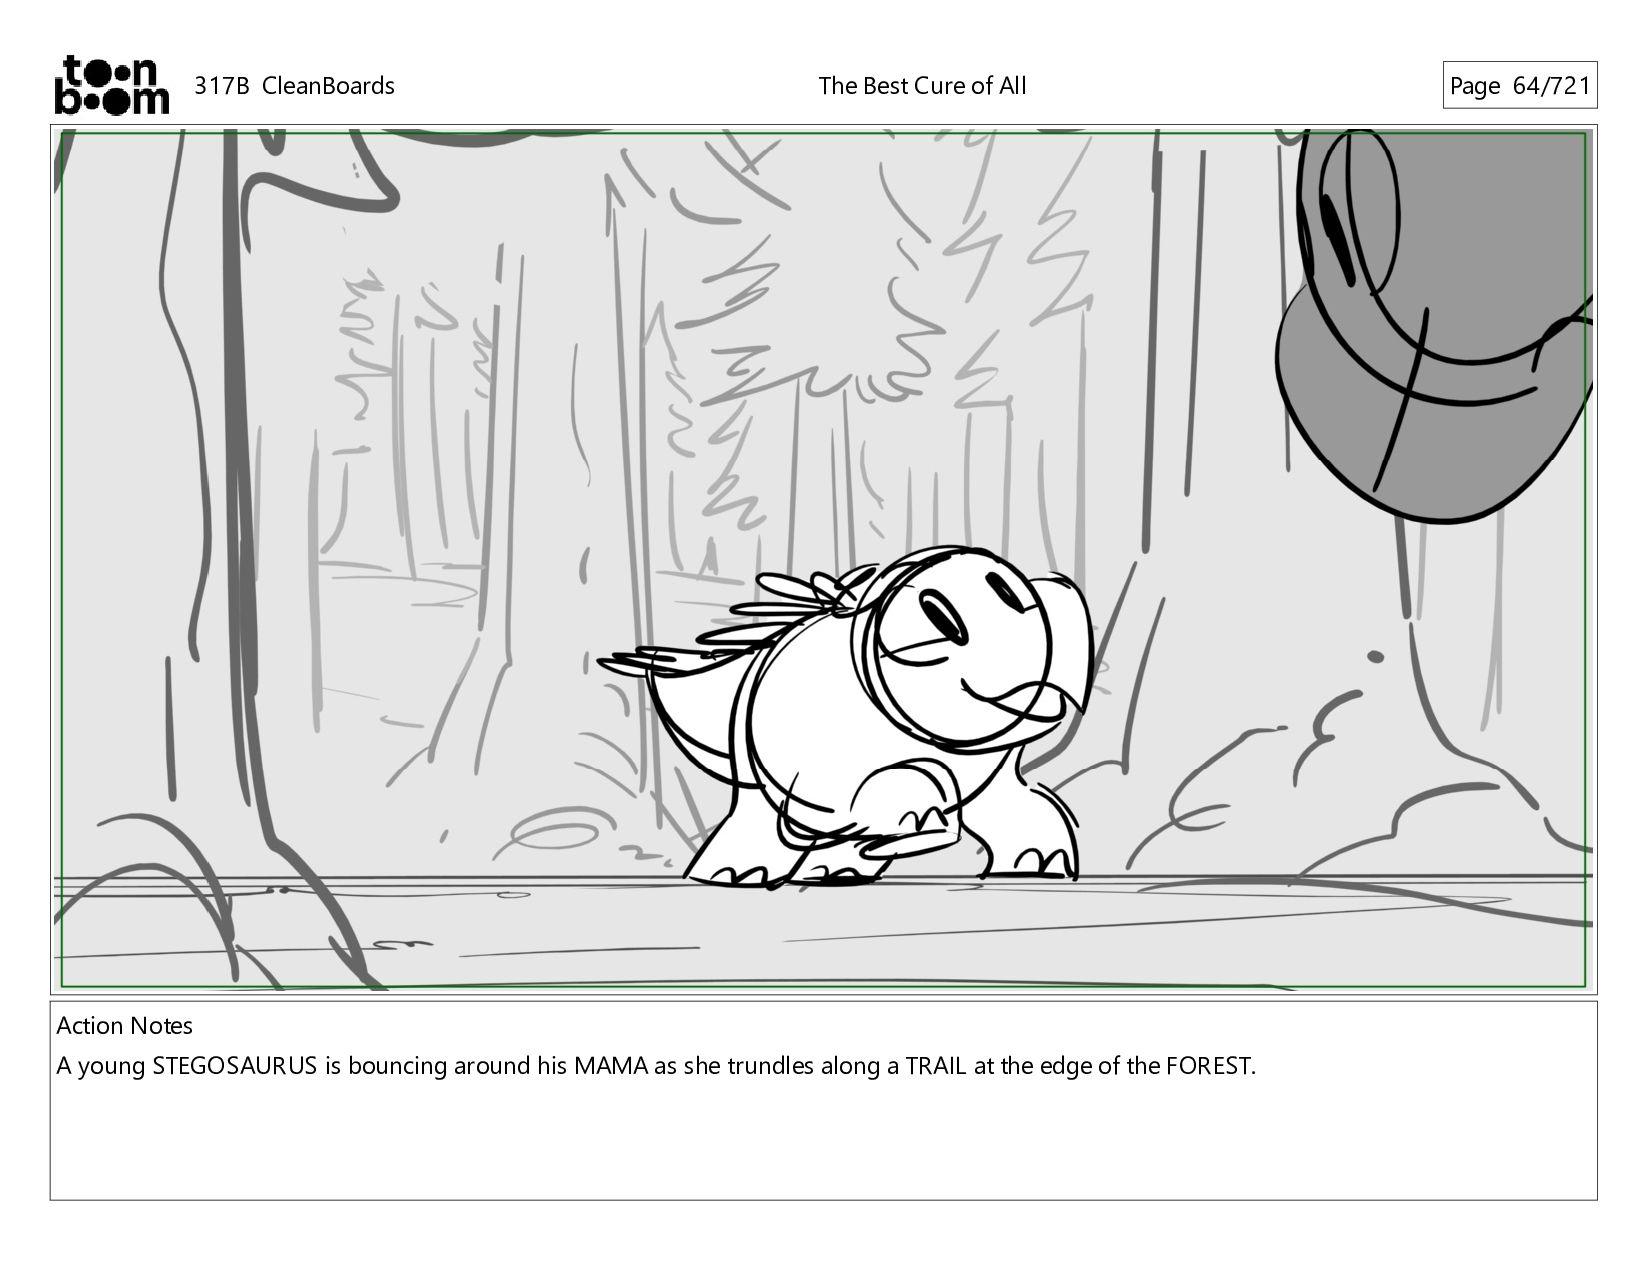Click the action note describing the young STEGOSAURUS
This screenshot has width=1650, height=1275.
click(x=656, y=1066)
